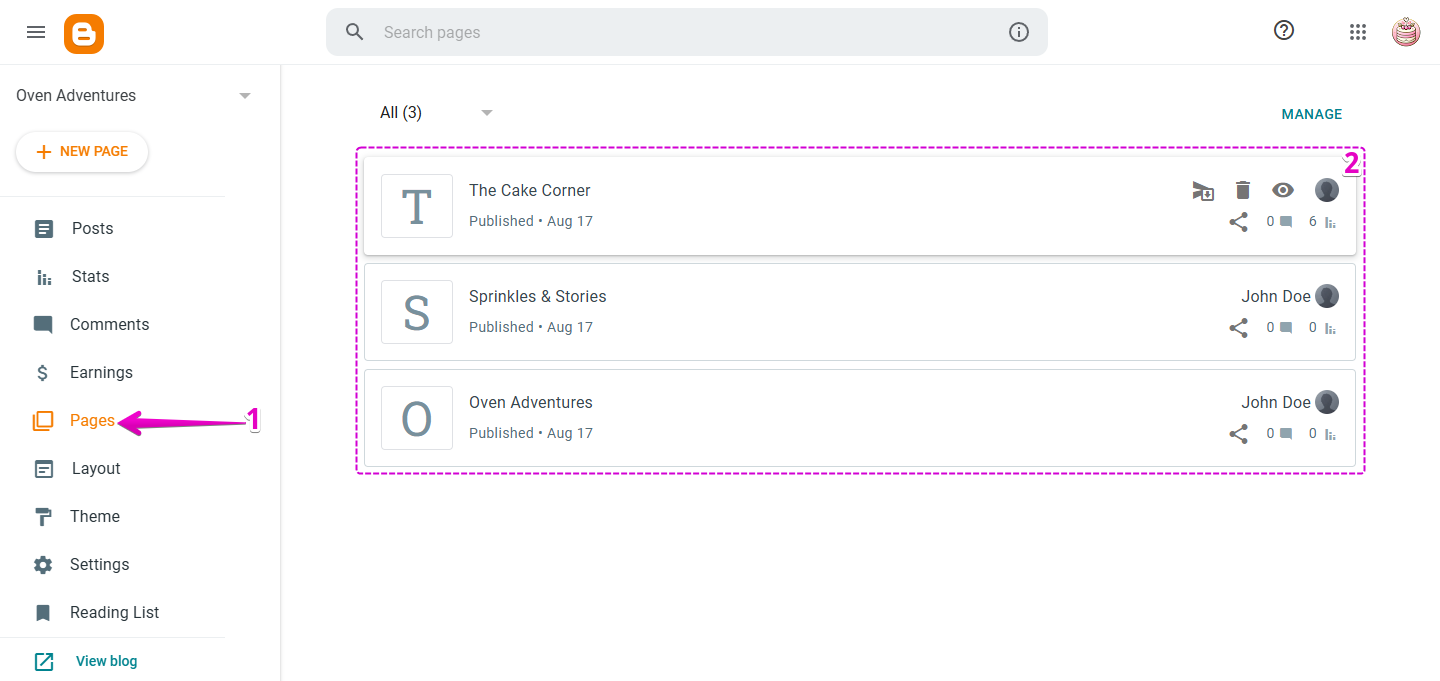1440x681 pixels.
Task: Show preview of The Cake Corner
Action: [1282, 190]
